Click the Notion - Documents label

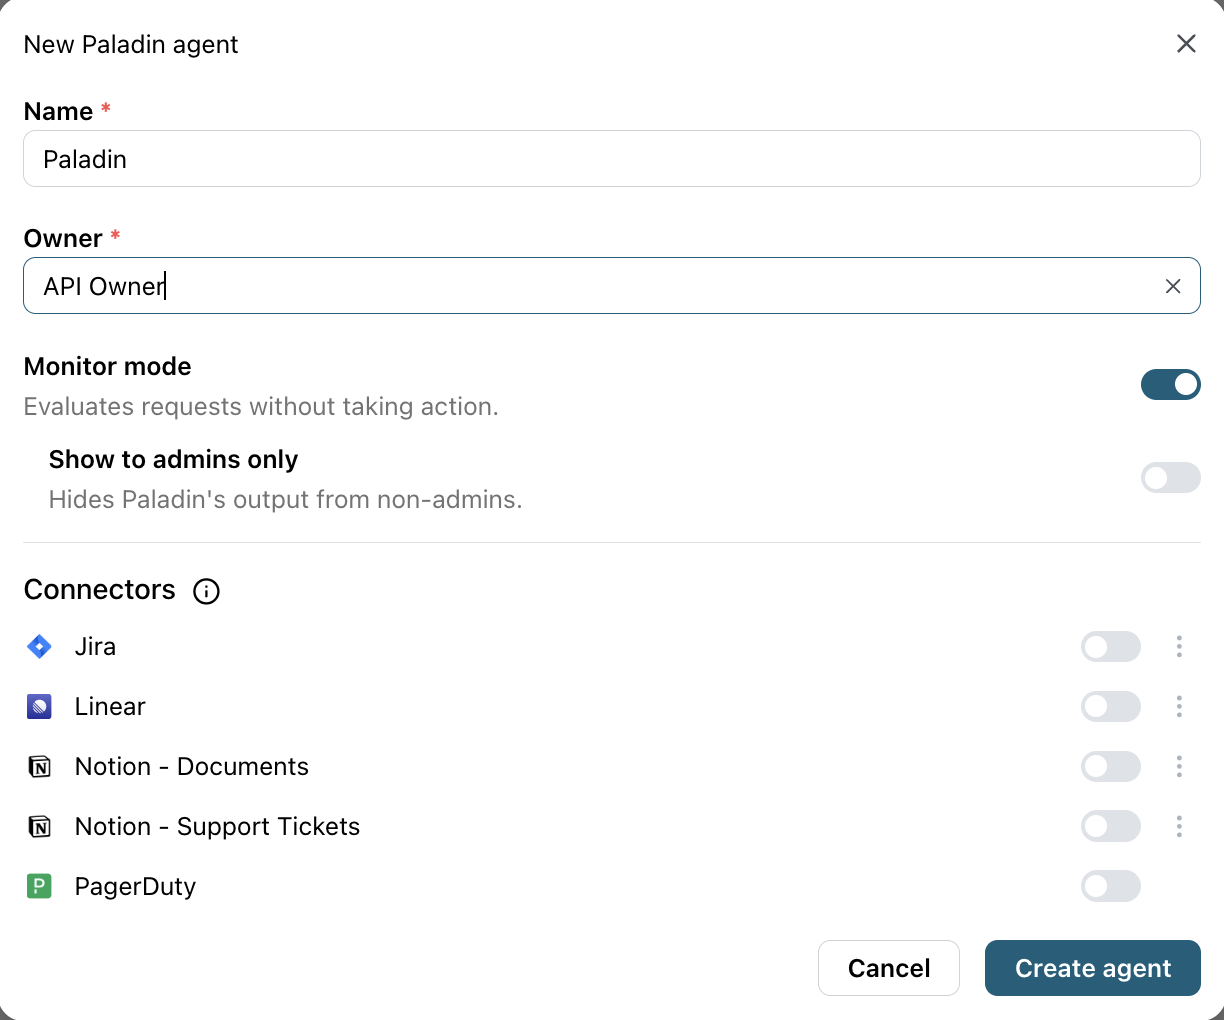(x=192, y=767)
